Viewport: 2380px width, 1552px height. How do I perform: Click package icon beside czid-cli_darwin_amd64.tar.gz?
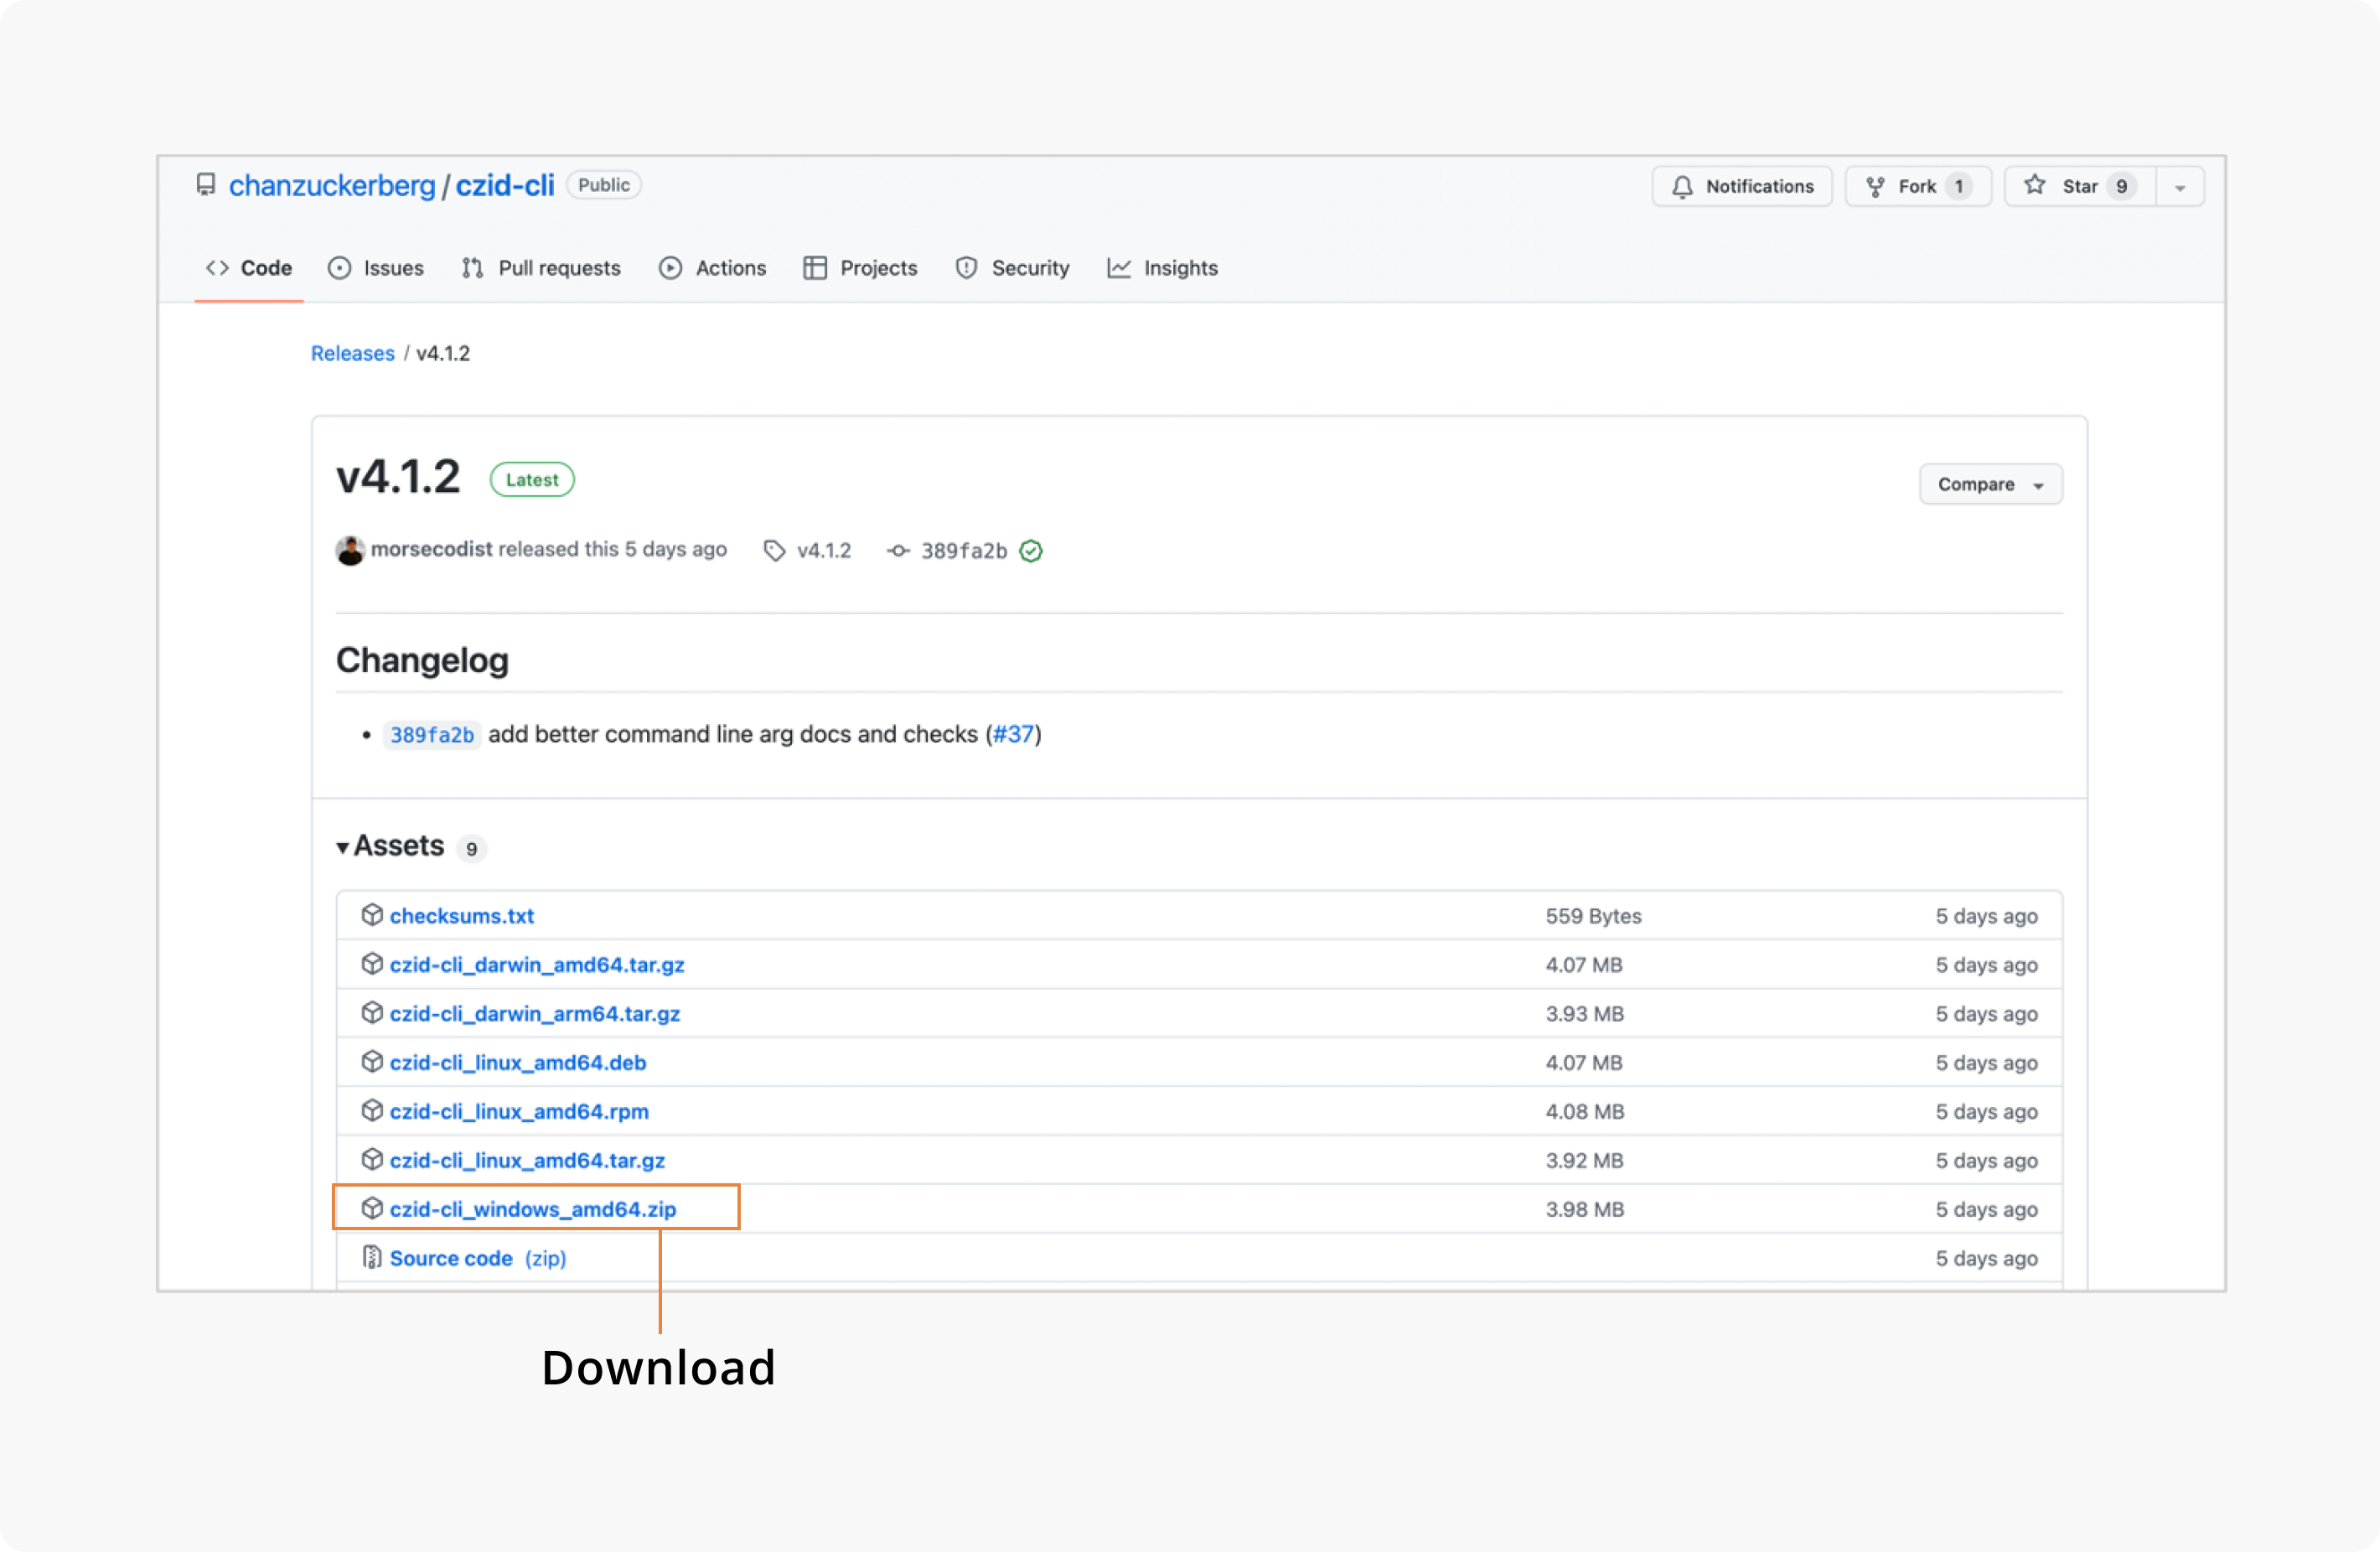coord(372,964)
